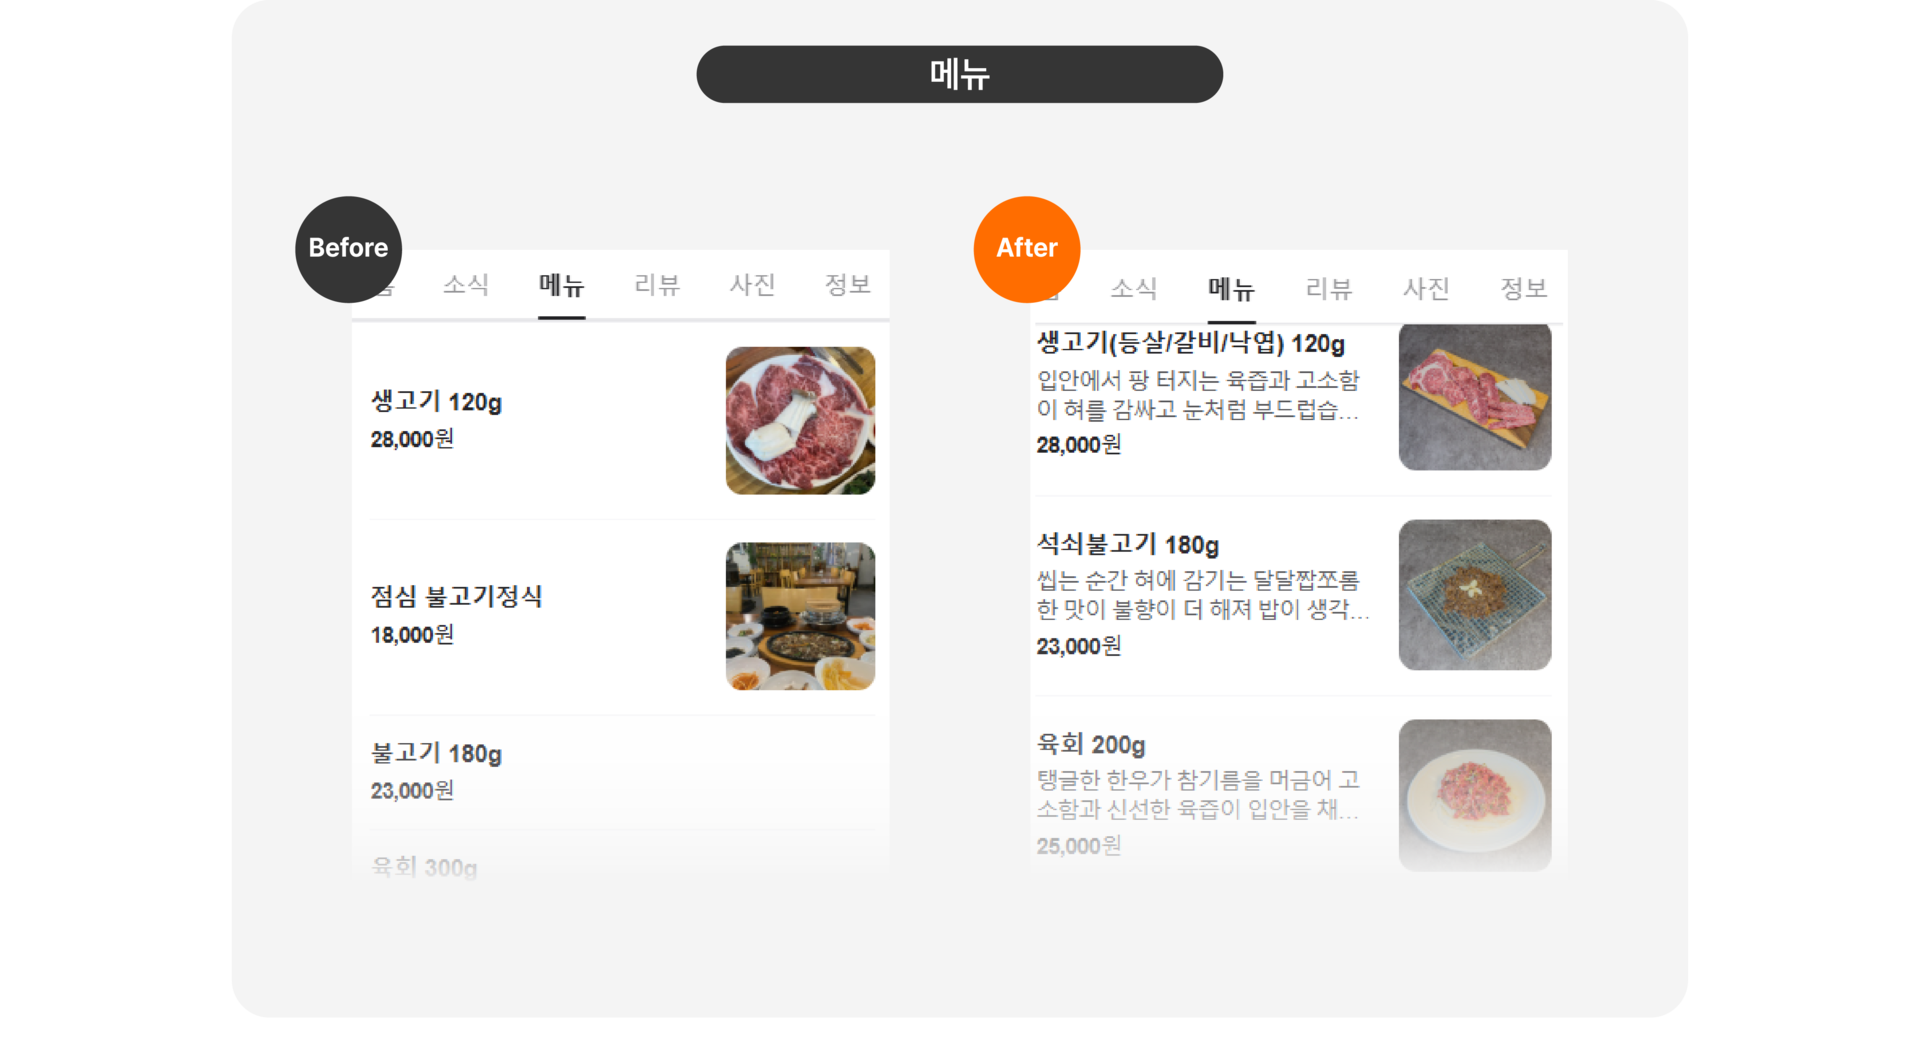Open raw meat on wooden board photo

(1475, 397)
